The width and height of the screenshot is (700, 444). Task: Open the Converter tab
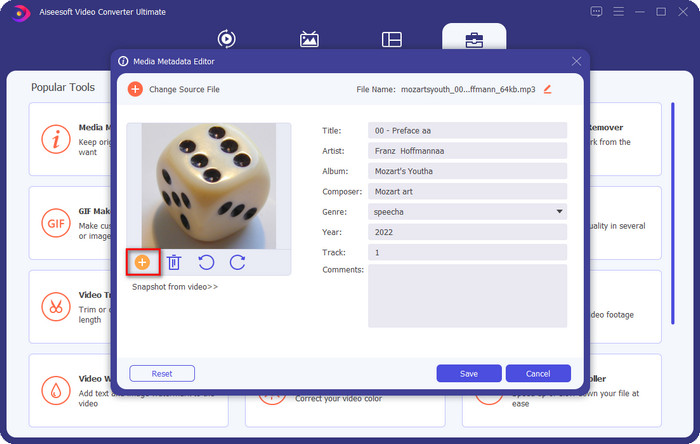tap(227, 39)
